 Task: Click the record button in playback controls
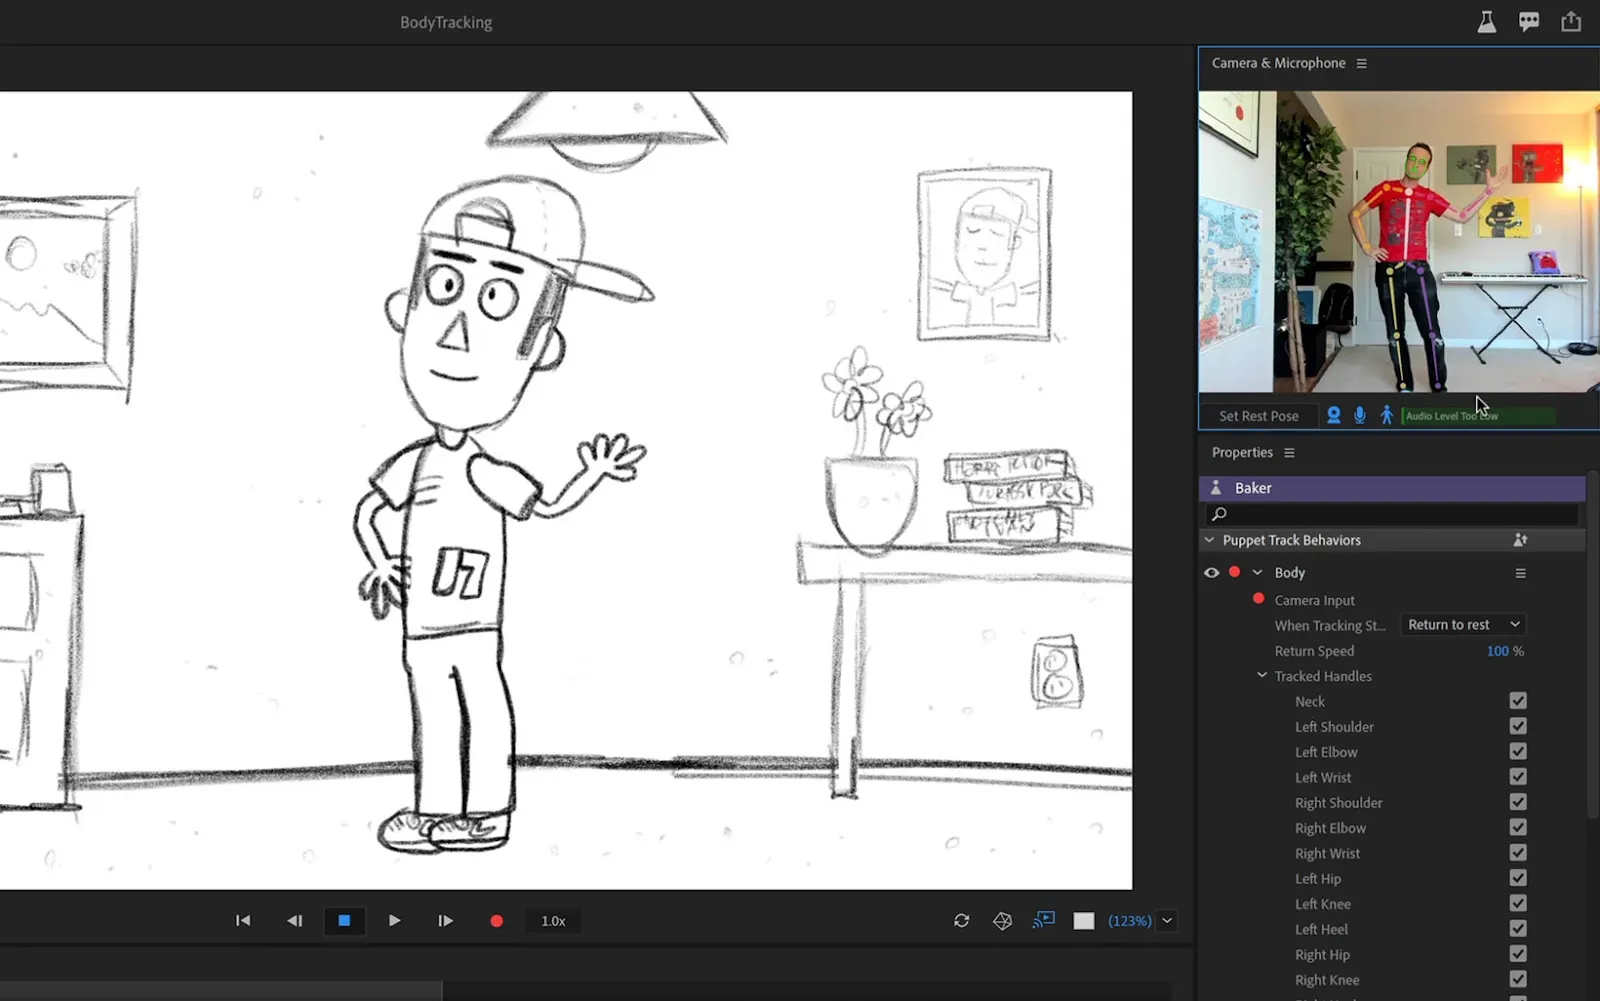[496, 921]
